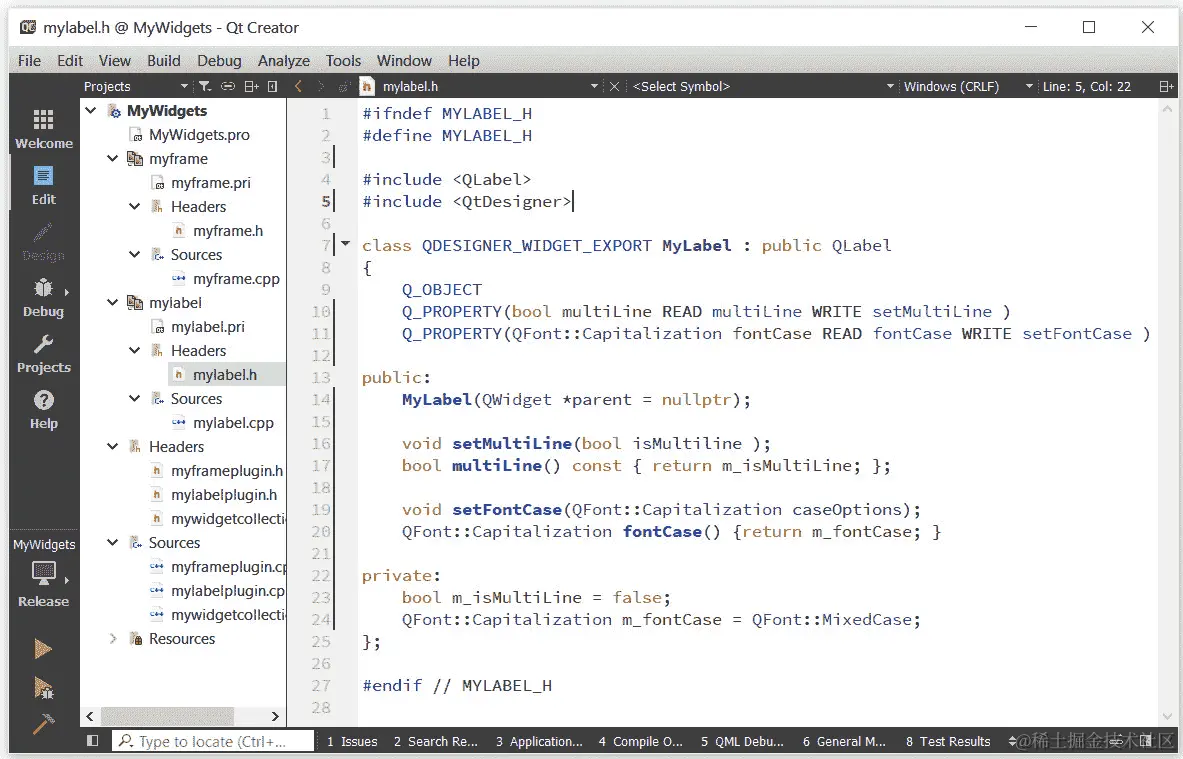Close the Projects side pane
Screen dimensions: 1183x759
[x=272, y=86]
